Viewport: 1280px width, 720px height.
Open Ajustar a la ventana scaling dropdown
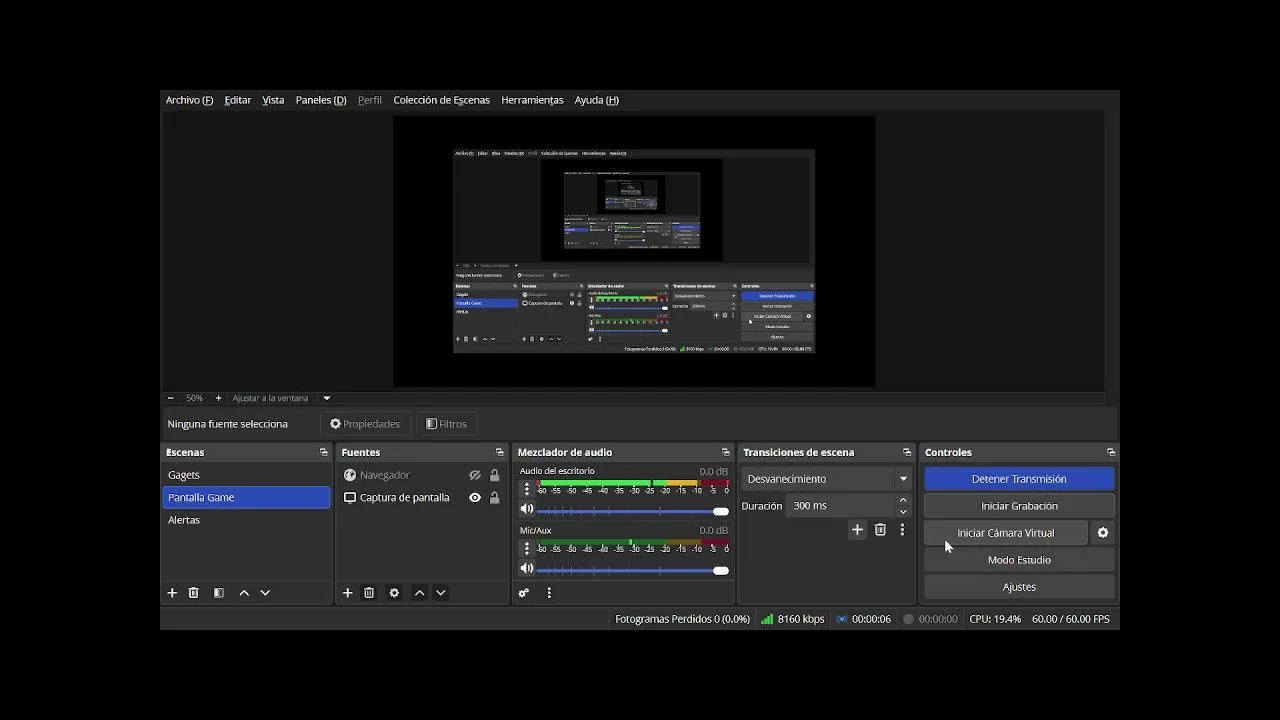point(281,398)
